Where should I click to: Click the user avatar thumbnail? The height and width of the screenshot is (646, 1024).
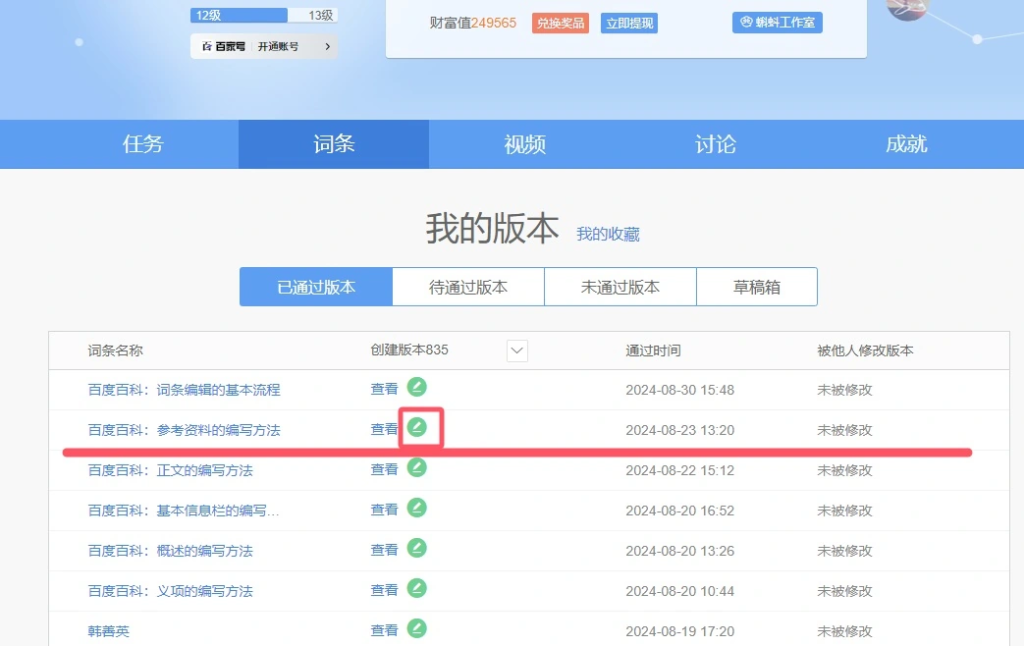[x=908, y=9]
